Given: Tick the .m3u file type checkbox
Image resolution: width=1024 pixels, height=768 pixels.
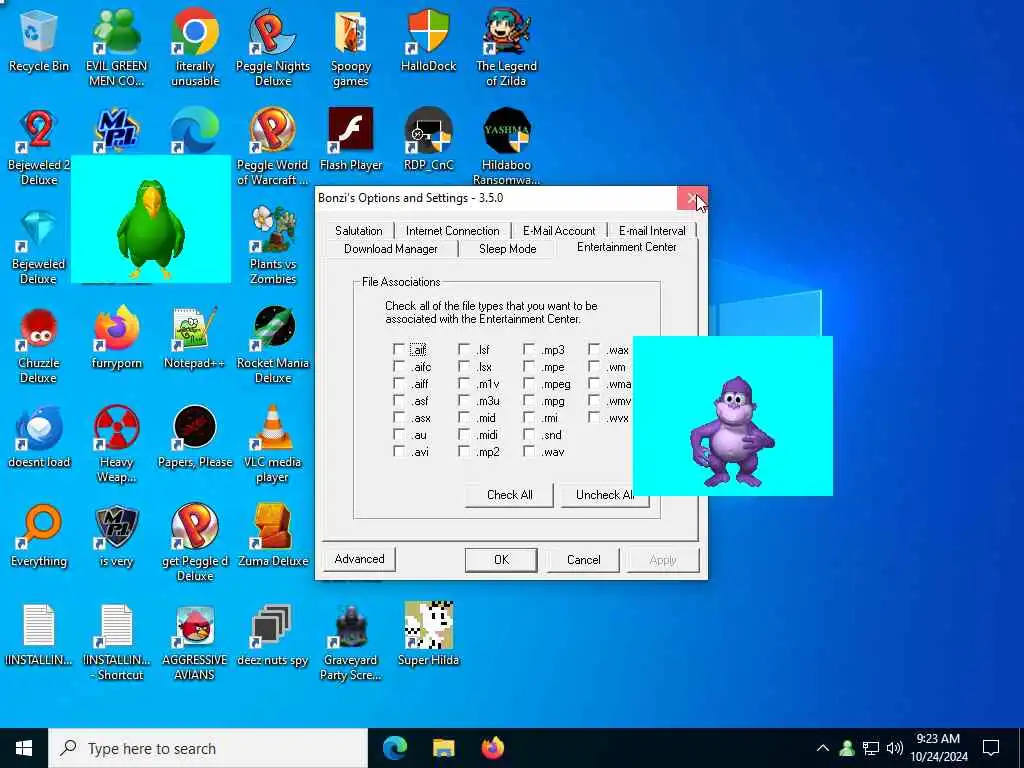Looking at the screenshot, I should [464, 400].
